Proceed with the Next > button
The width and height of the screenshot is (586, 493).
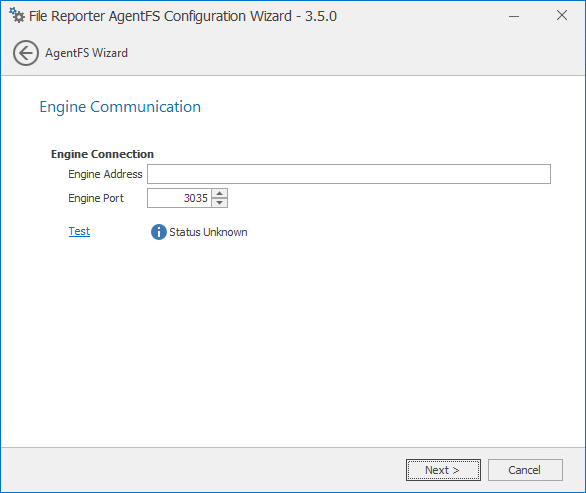(443, 470)
